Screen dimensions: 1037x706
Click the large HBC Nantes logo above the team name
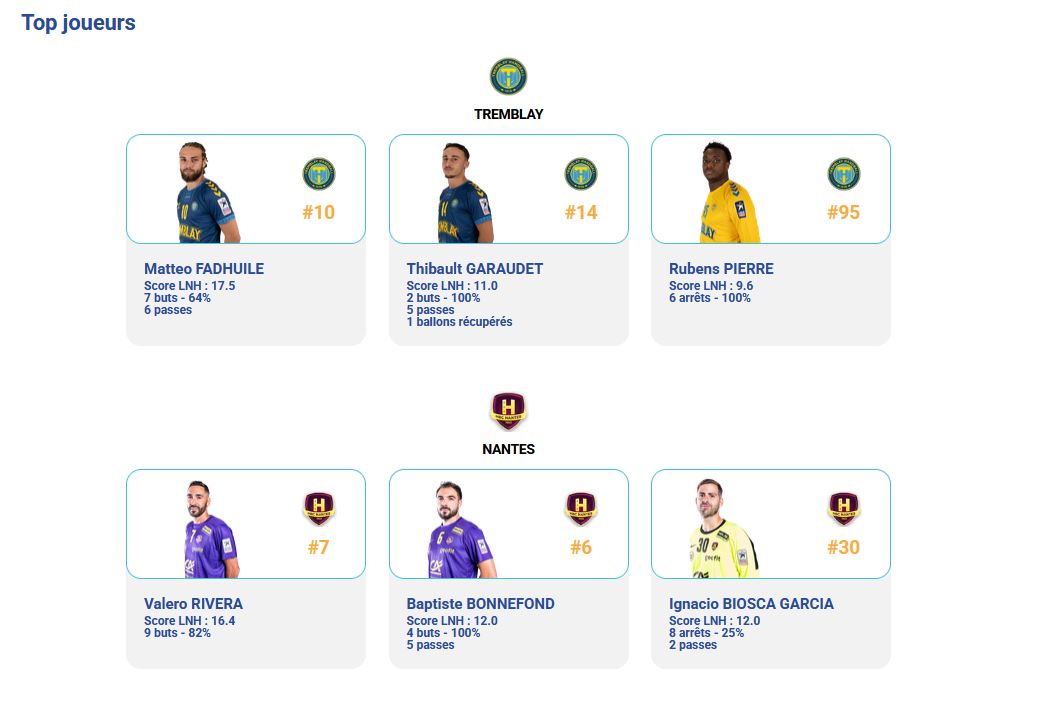tap(508, 411)
